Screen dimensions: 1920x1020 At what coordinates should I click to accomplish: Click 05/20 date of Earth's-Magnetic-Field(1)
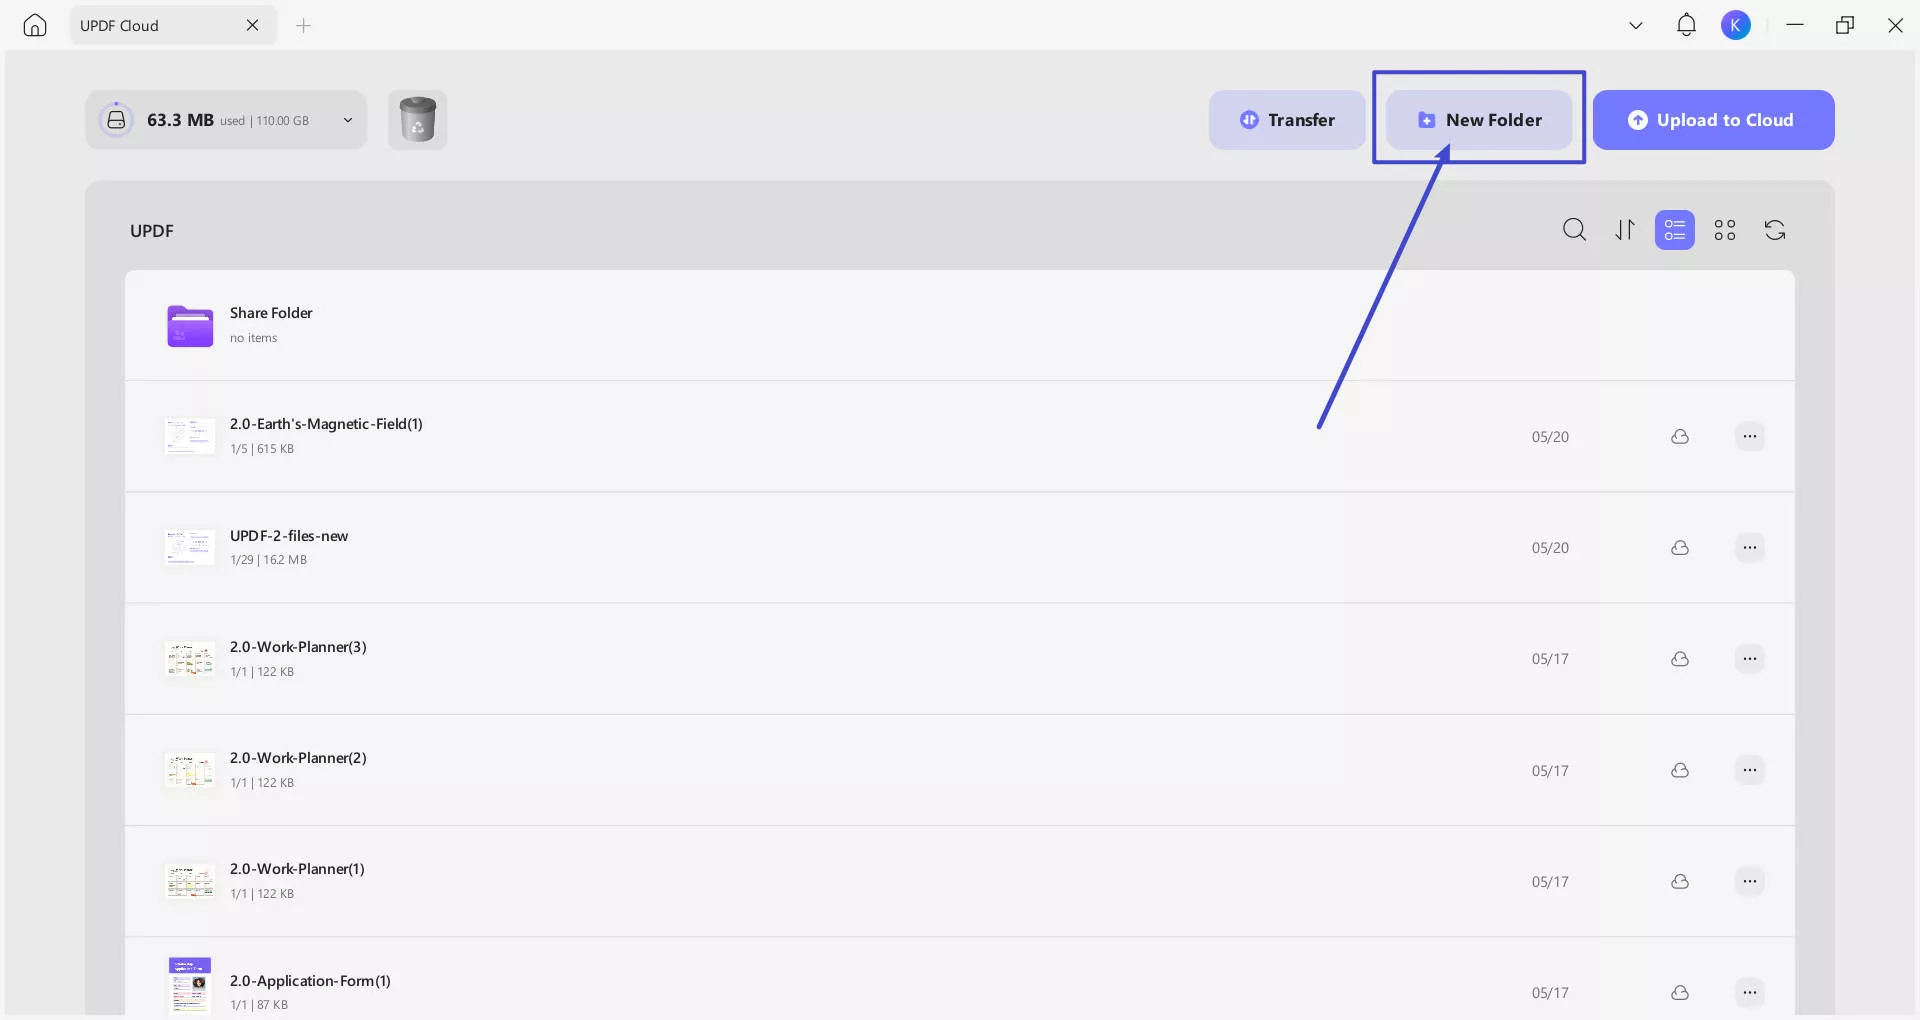(x=1550, y=437)
